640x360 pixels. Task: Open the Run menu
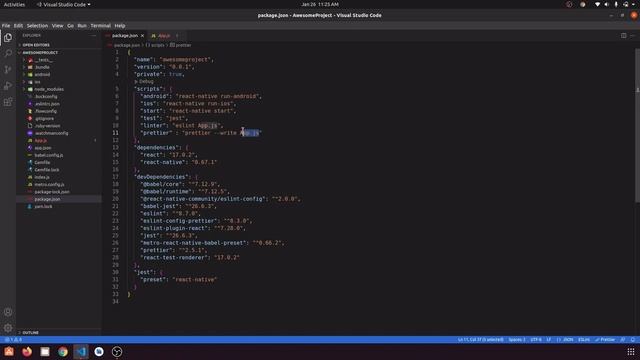point(82,25)
